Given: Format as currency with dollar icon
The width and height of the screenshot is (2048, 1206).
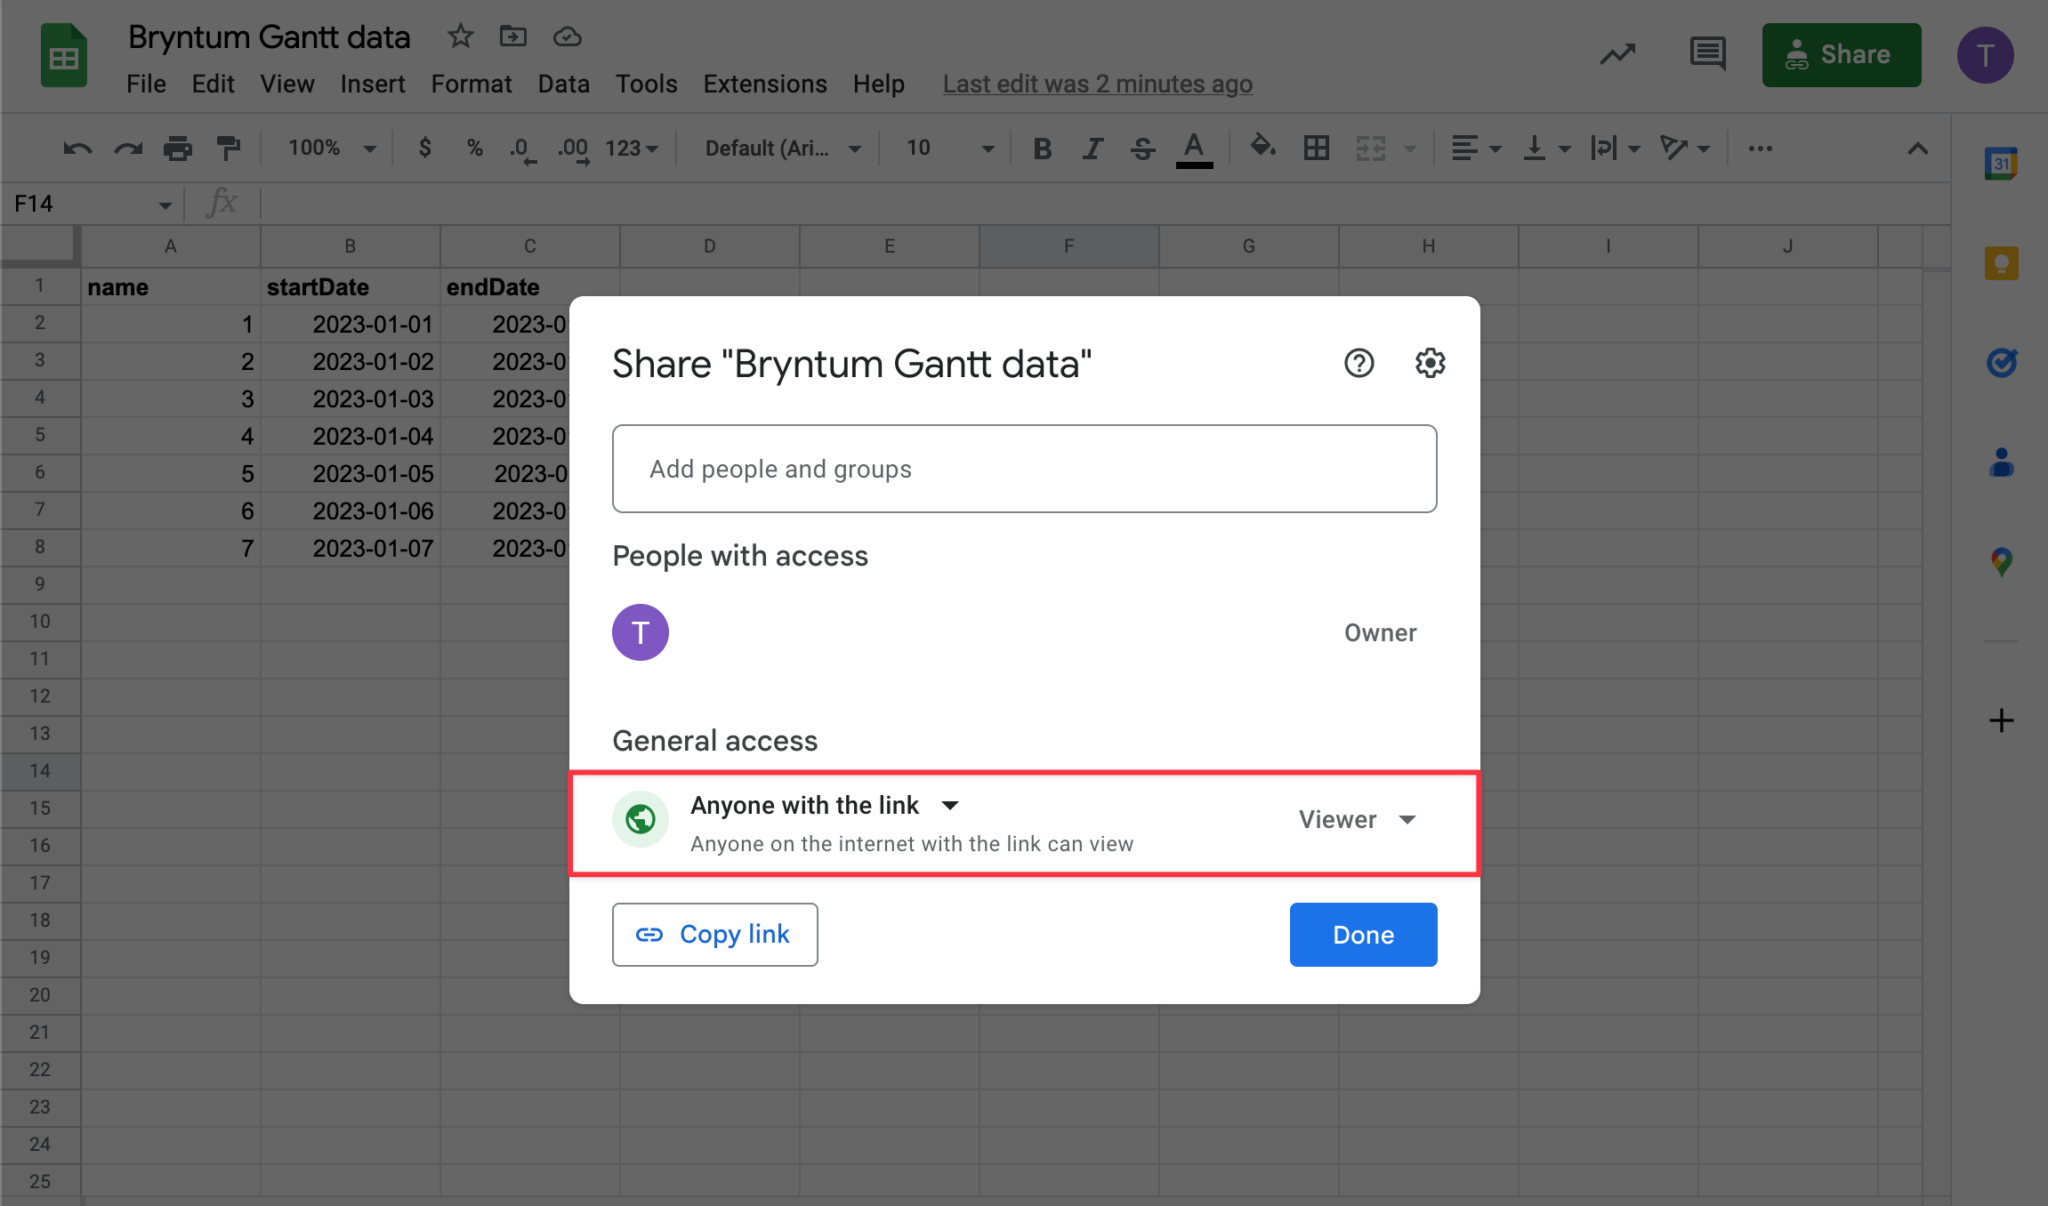Looking at the screenshot, I should pos(425,148).
